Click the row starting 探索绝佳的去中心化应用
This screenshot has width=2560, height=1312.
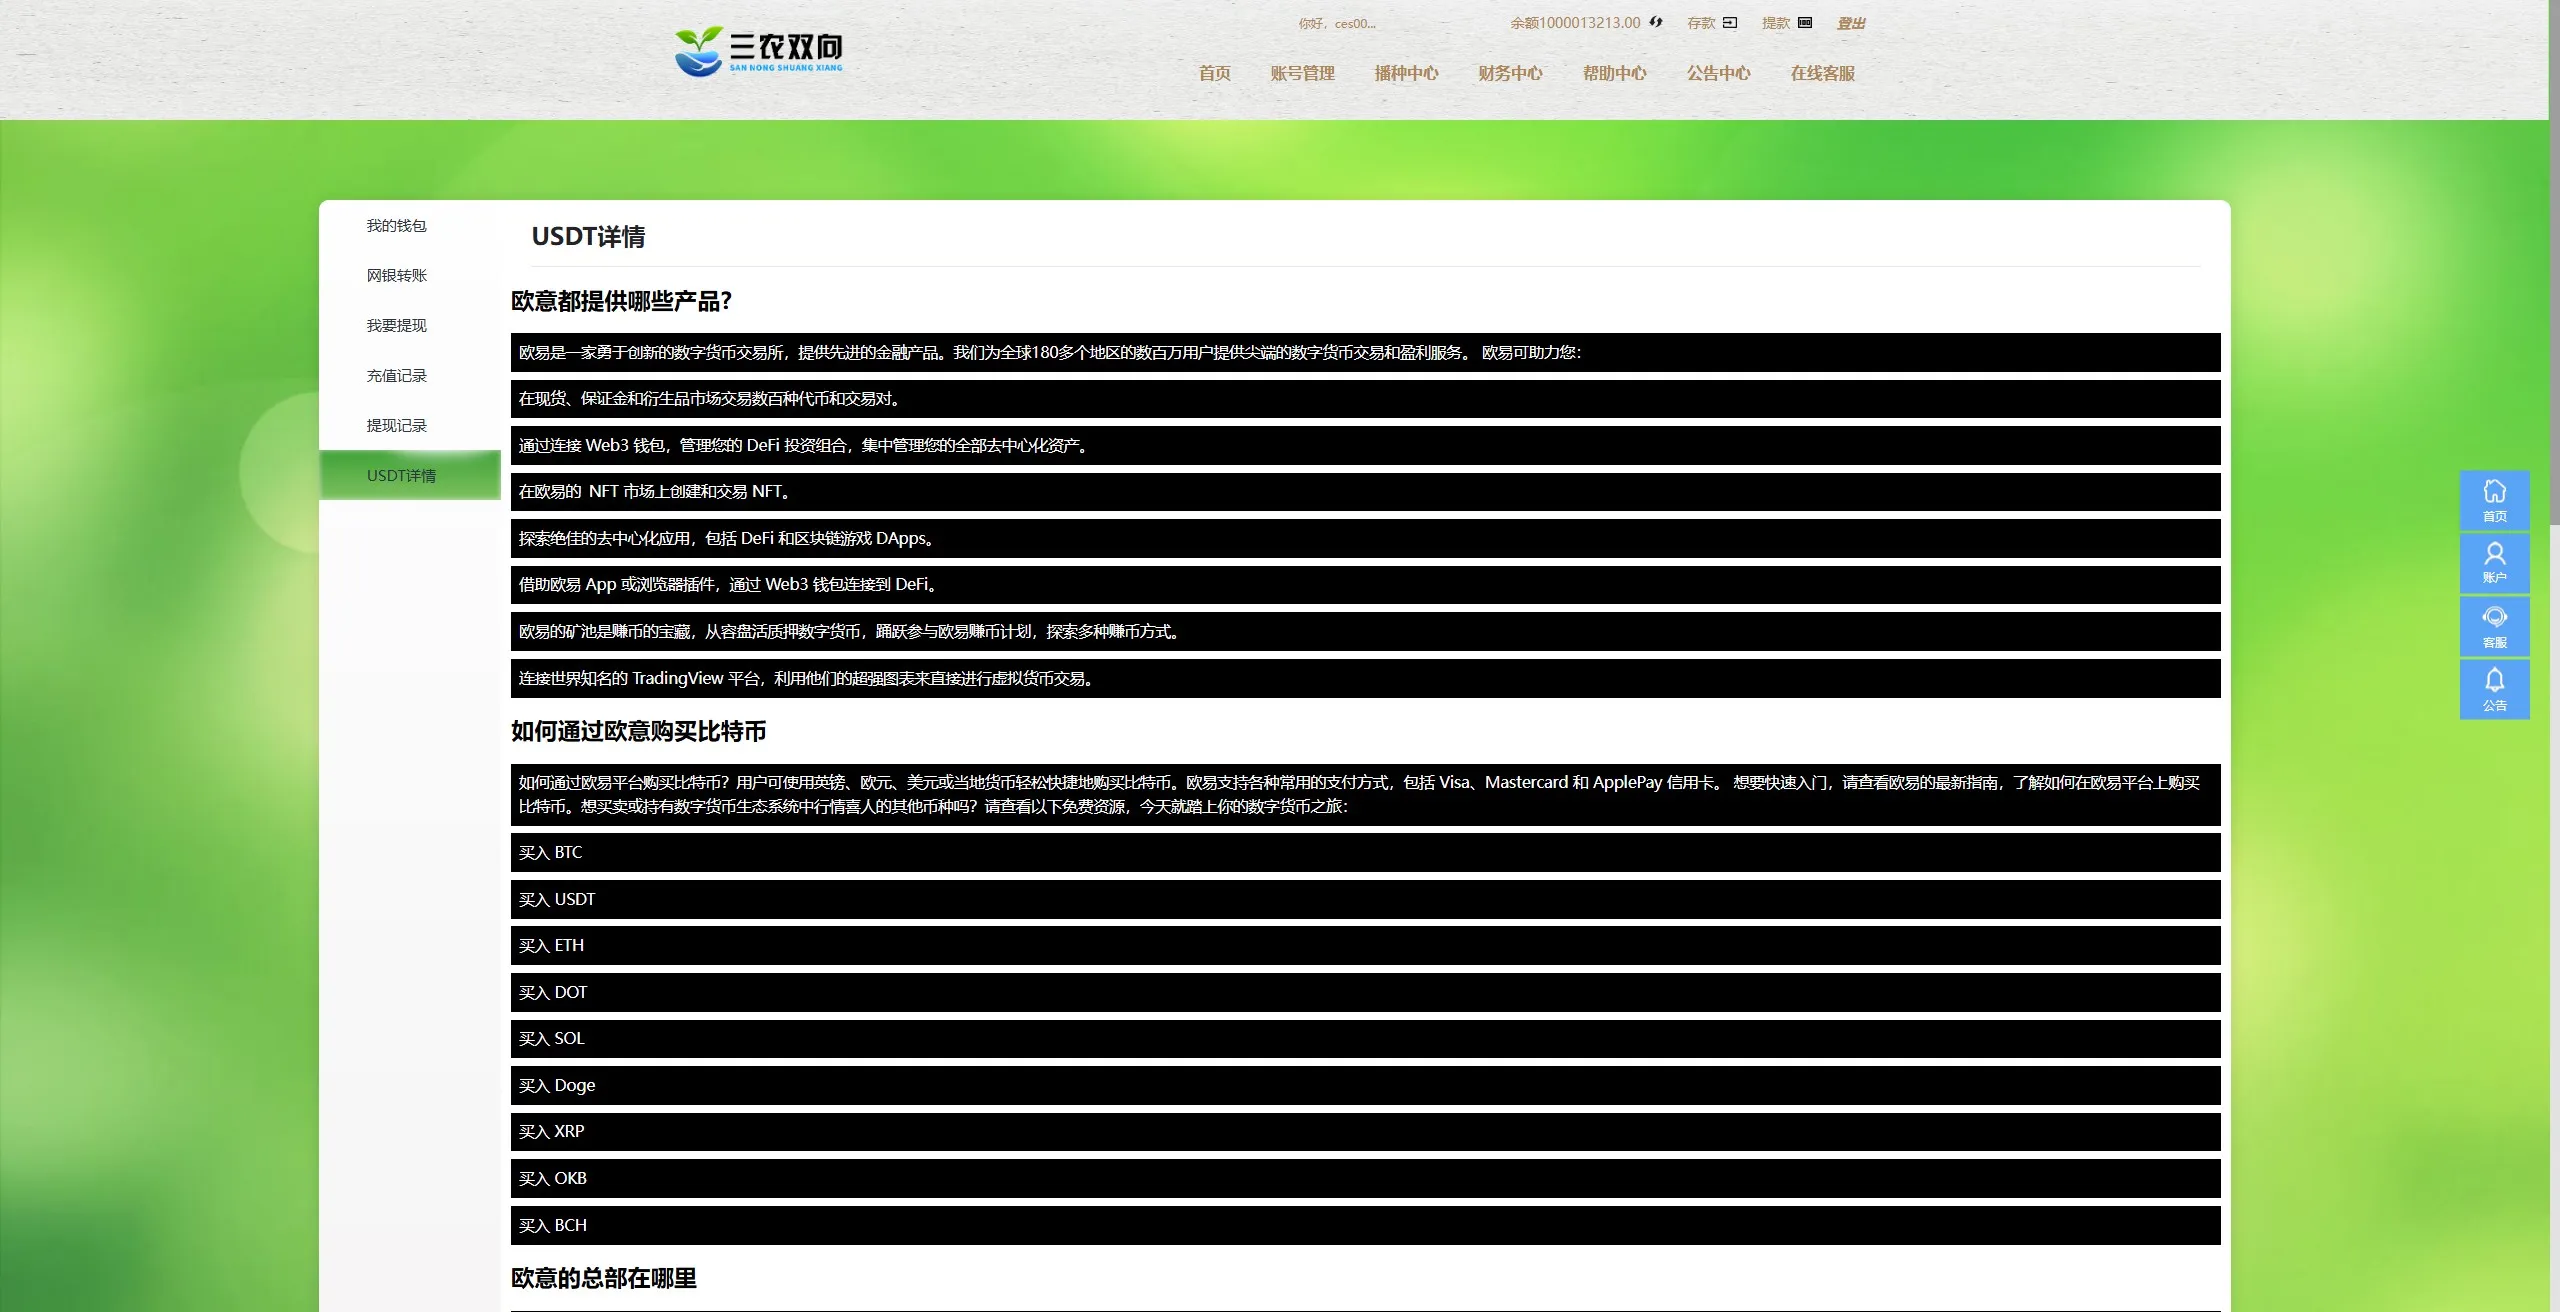(1365, 538)
